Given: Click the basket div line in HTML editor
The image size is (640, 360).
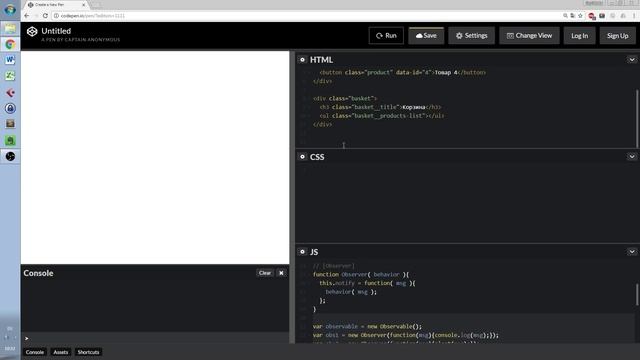Looking at the screenshot, I should (345, 98).
